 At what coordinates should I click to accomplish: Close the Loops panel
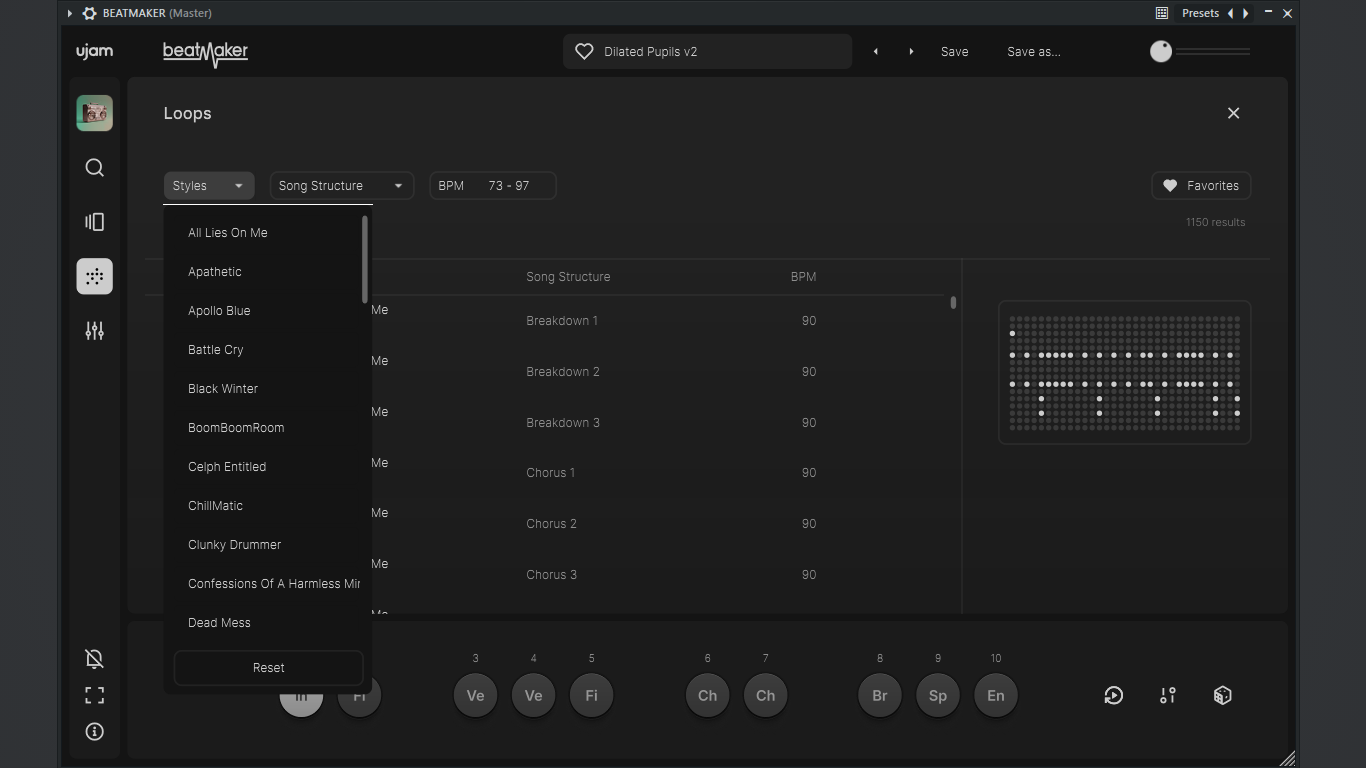pos(1233,113)
